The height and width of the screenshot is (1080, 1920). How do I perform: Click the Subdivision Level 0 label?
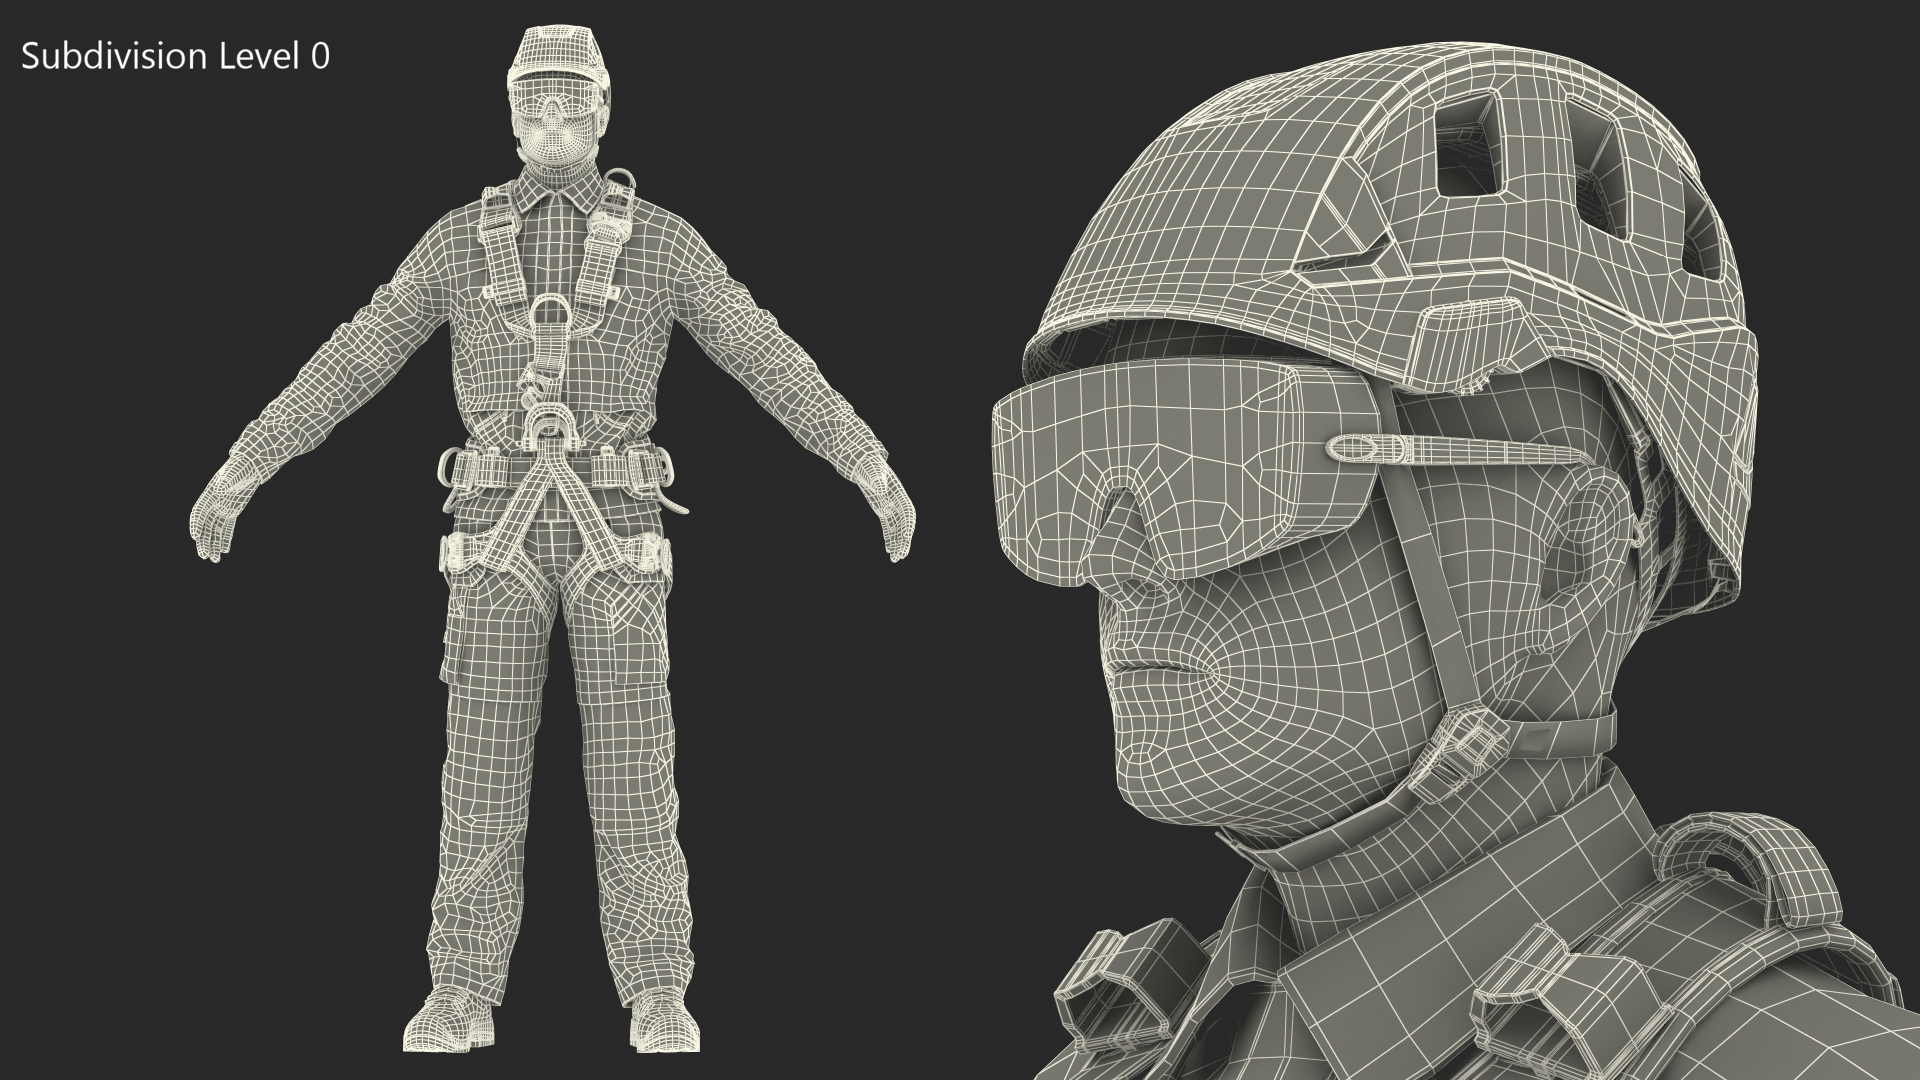click(175, 57)
